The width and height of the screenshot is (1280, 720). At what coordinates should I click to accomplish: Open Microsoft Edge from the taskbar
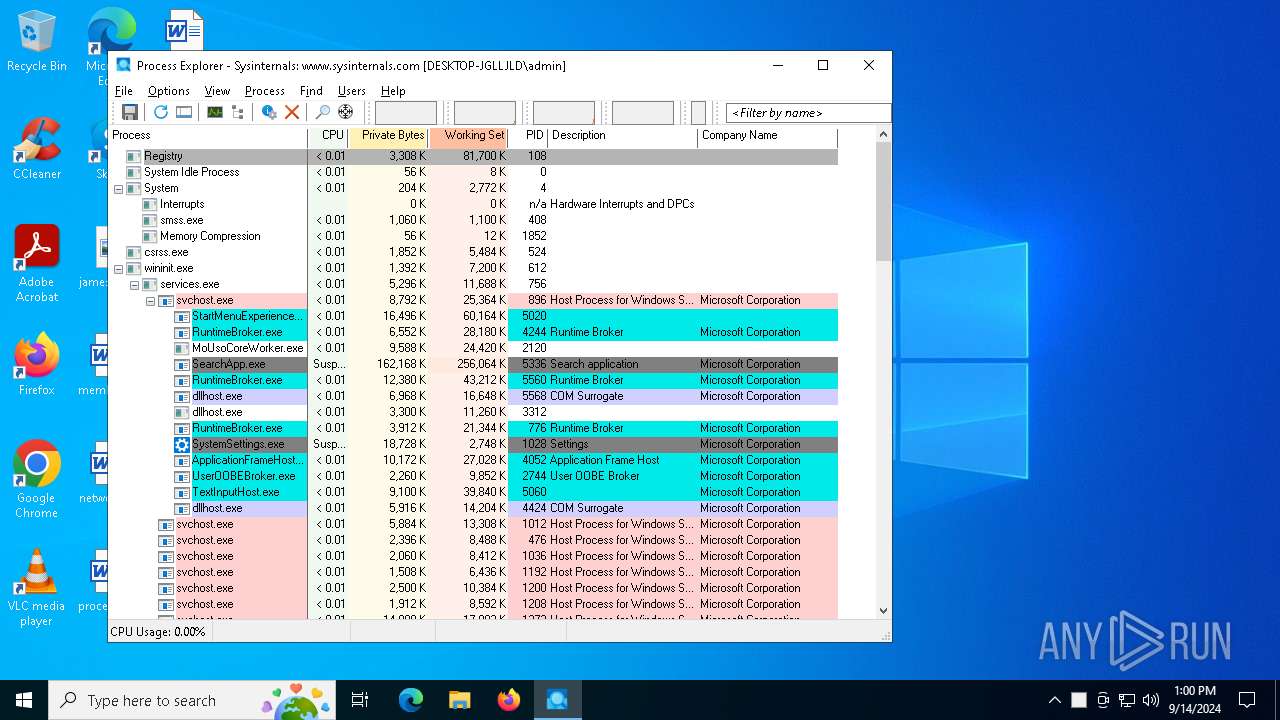coord(411,700)
